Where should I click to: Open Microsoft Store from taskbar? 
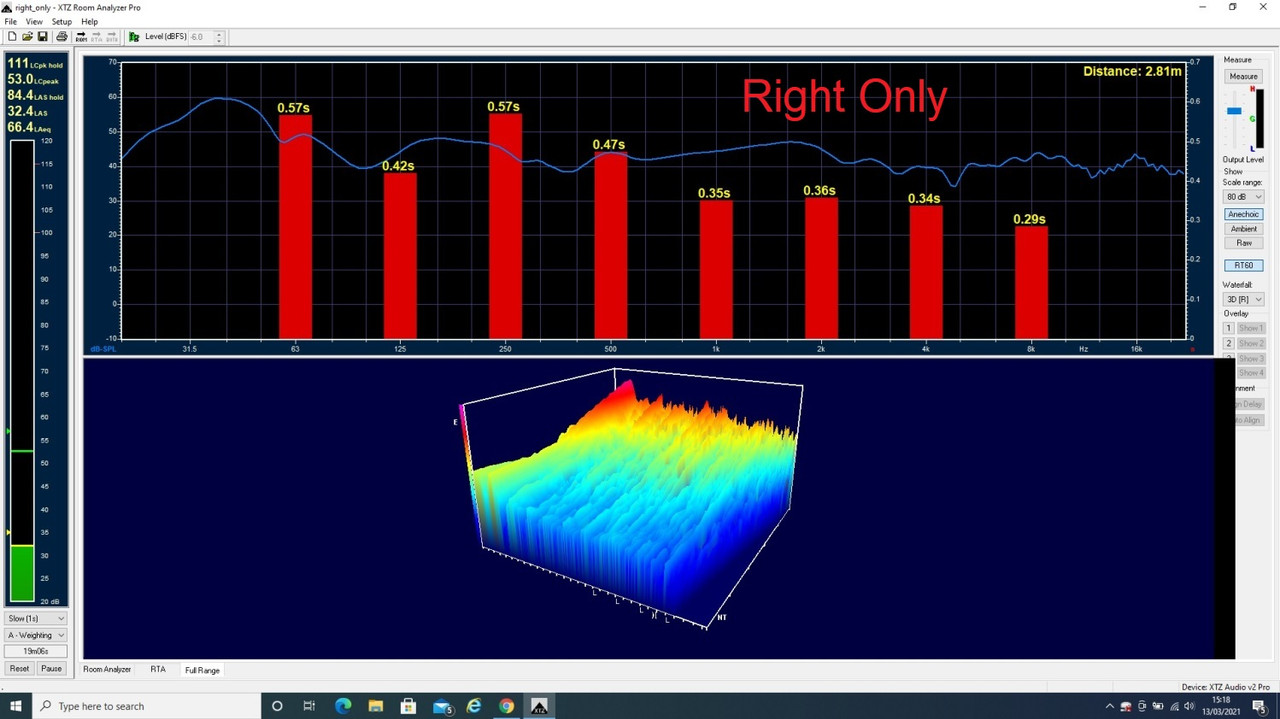pyautogui.click(x=408, y=706)
